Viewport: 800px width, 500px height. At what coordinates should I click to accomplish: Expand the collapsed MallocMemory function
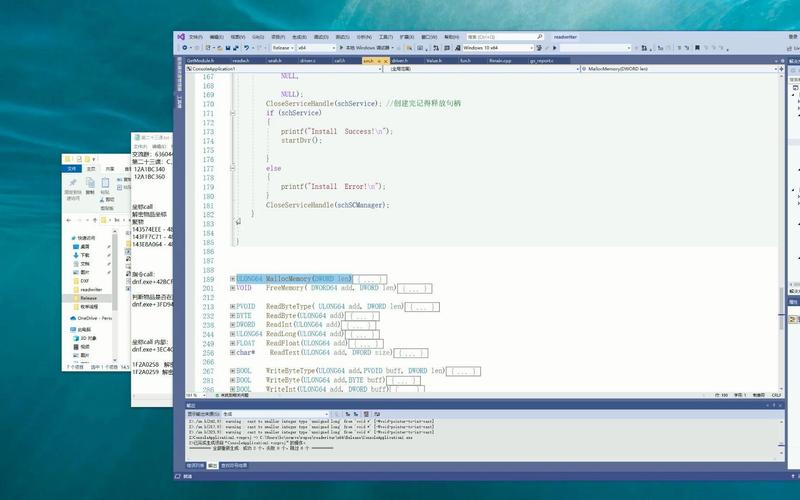pos(233,279)
